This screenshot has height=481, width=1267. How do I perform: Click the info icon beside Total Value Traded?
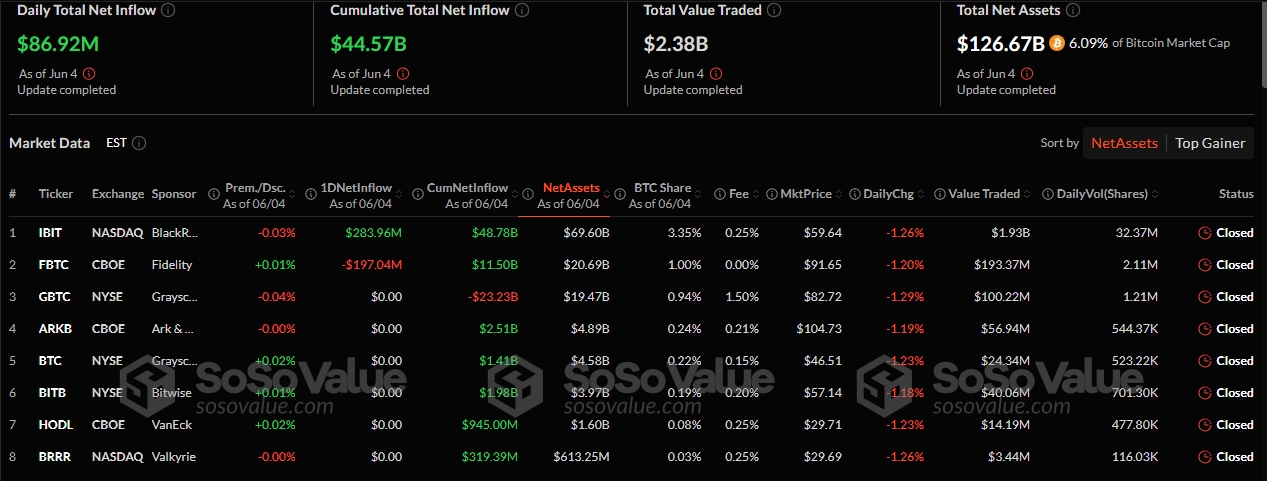point(775,10)
